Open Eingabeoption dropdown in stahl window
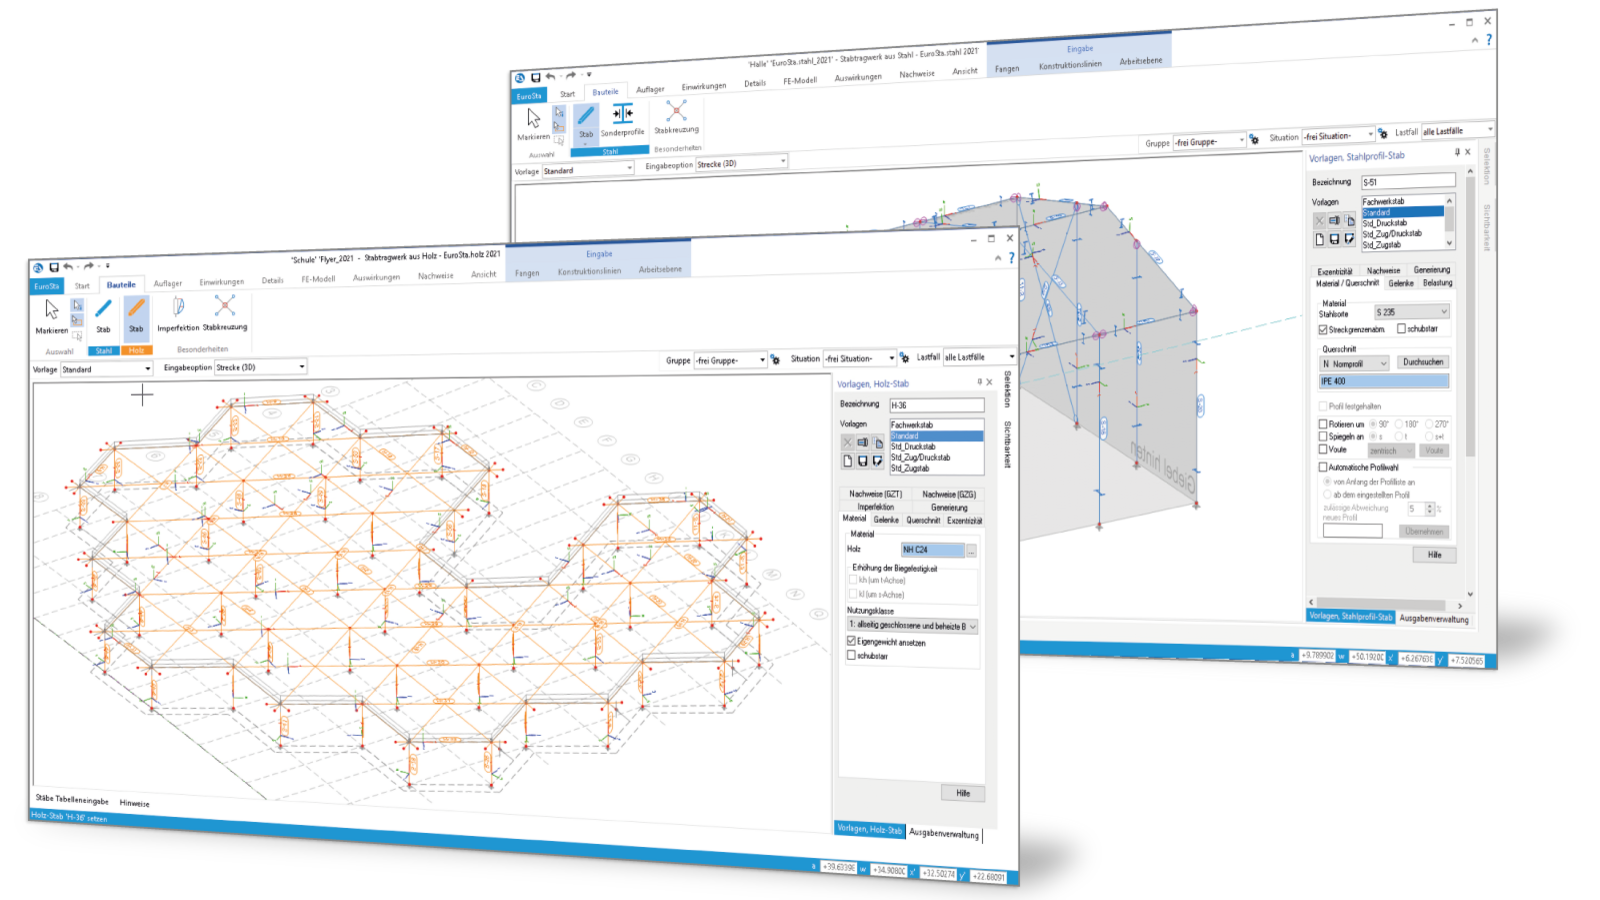 pyautogui.click(x=742, y=163)
